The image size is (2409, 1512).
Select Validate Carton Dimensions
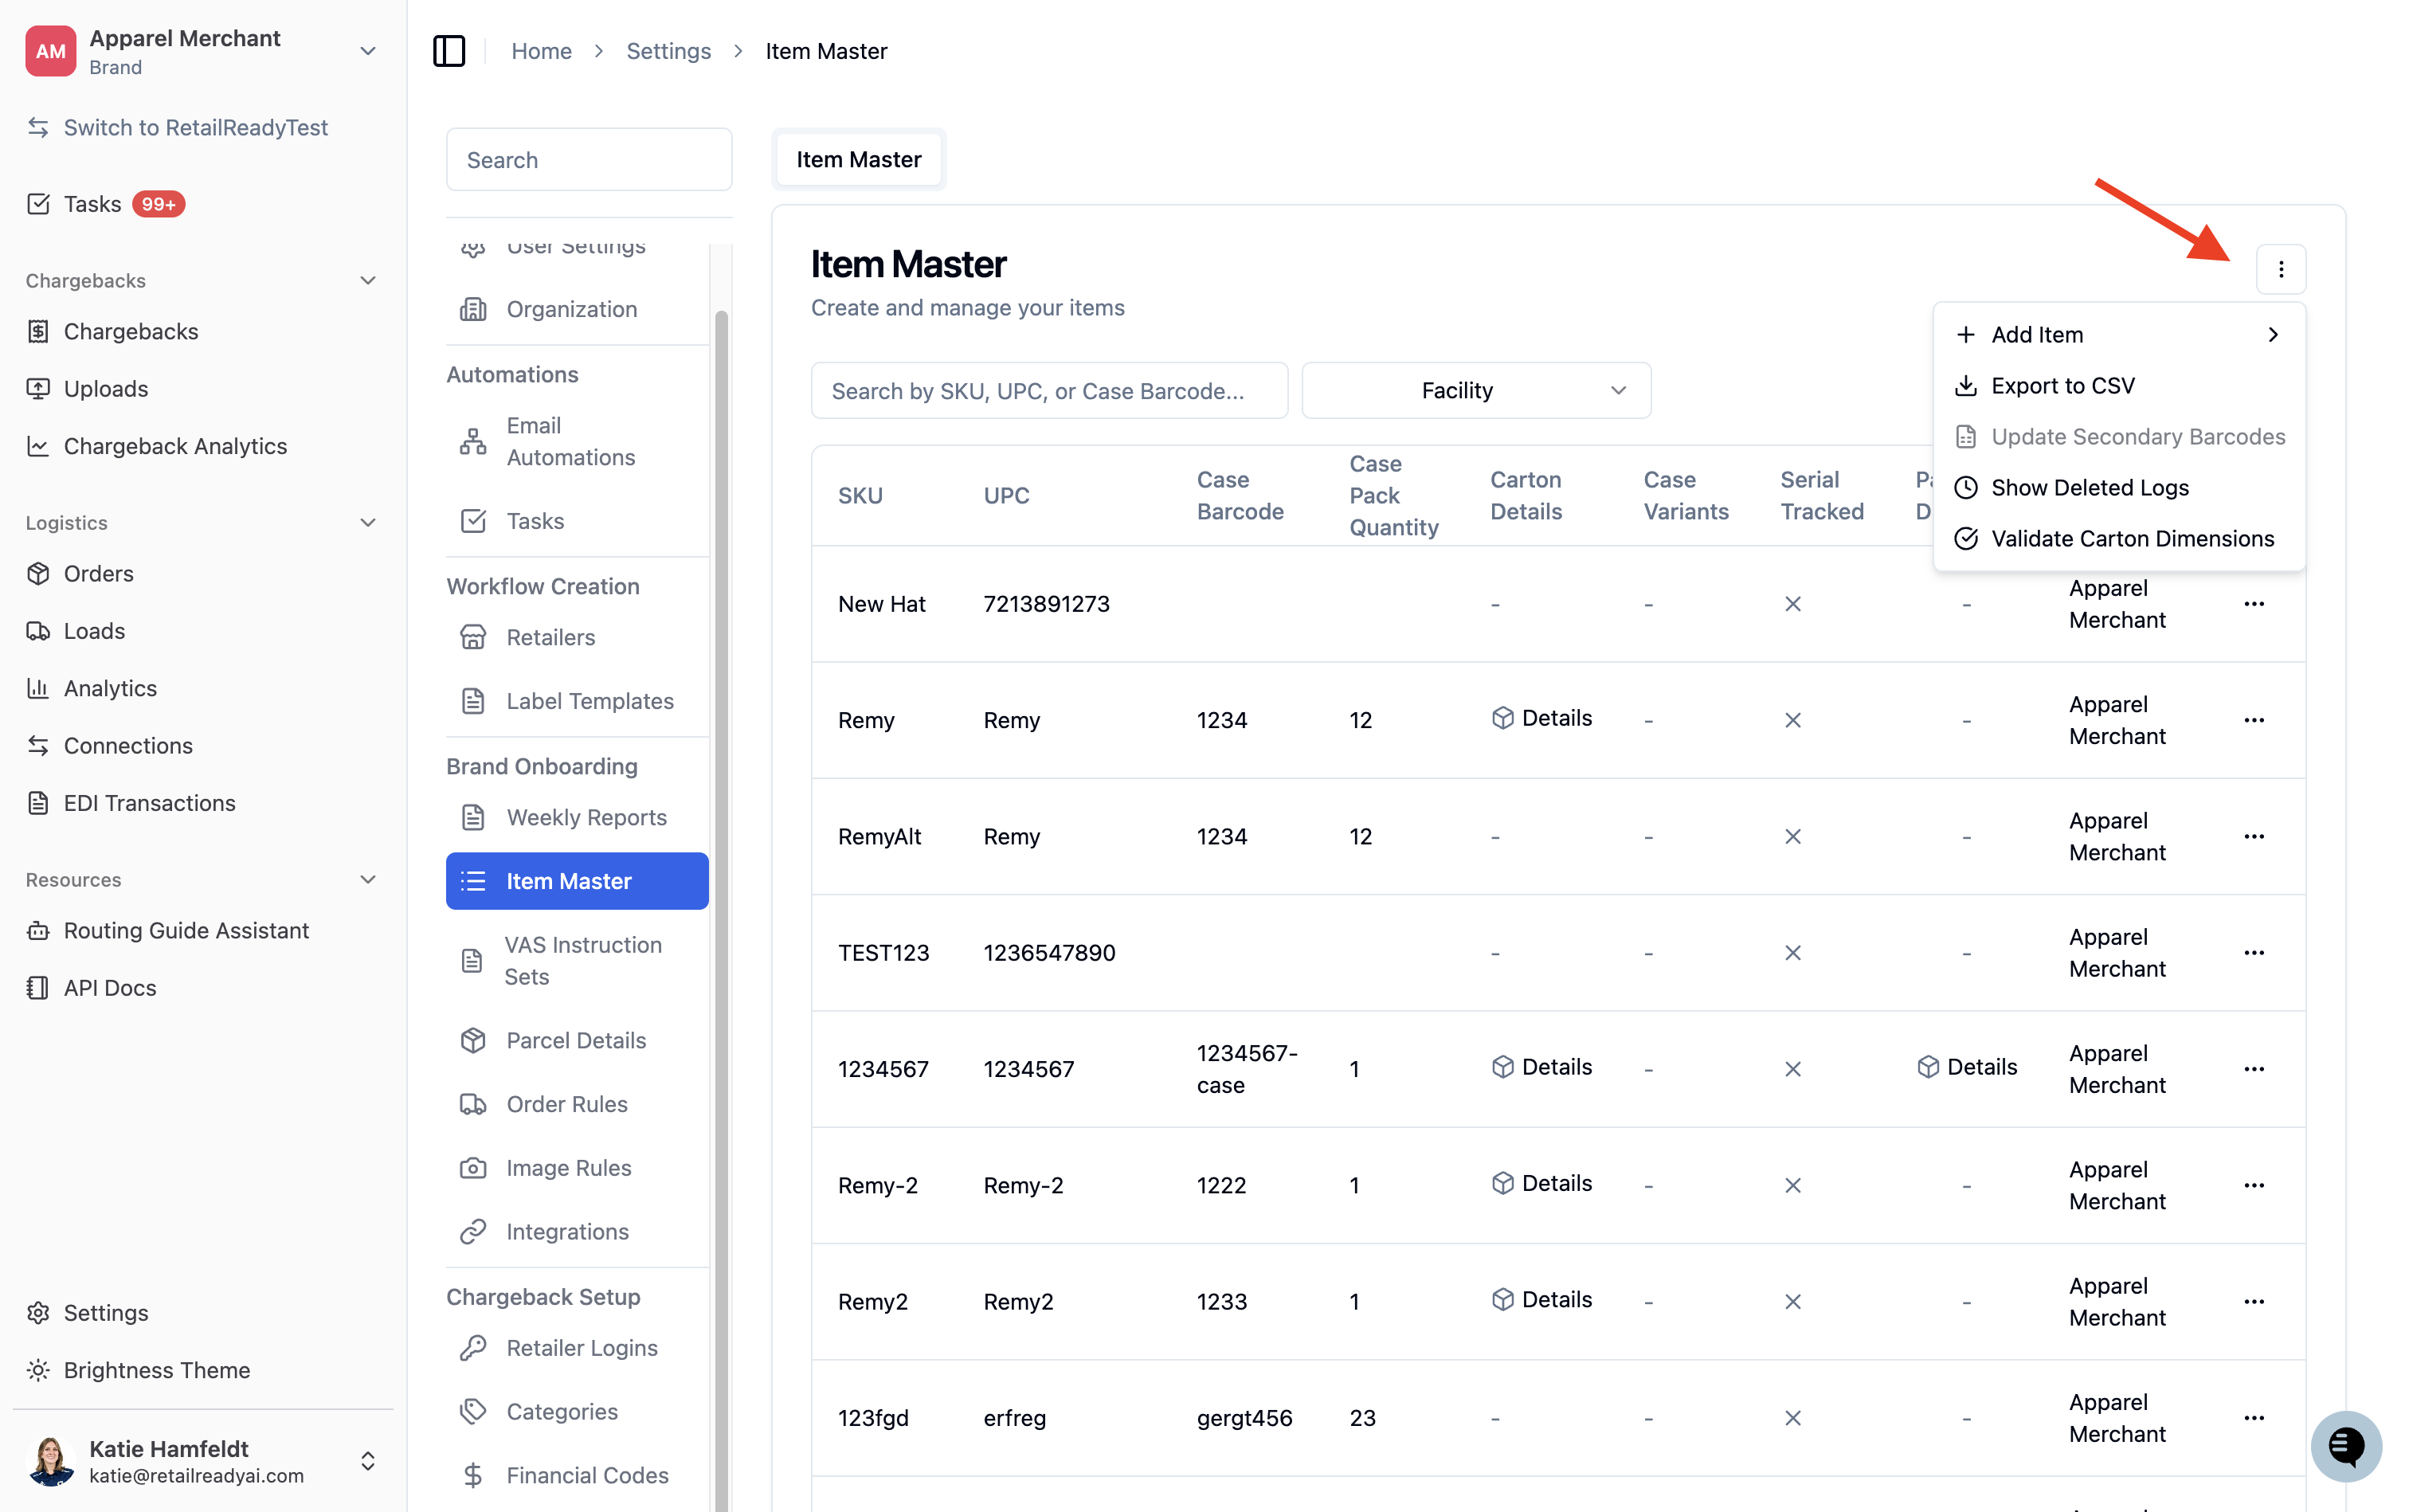pyautogui.click(x=2119, y=539)
